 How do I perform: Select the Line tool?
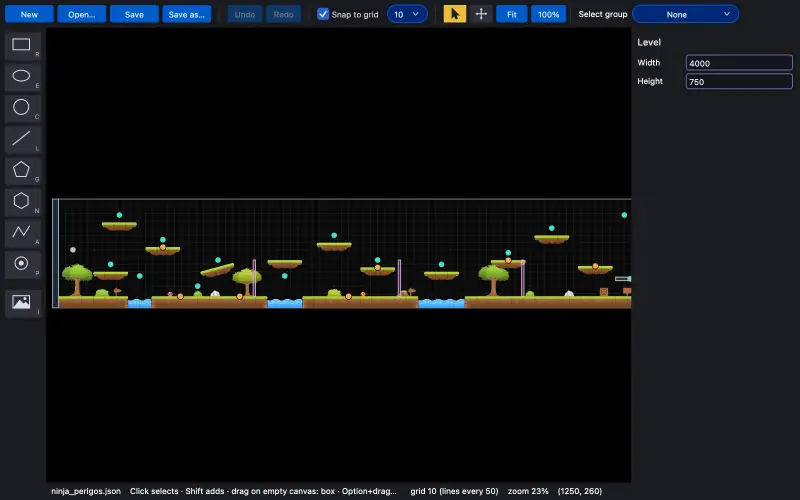pos(23,139)
